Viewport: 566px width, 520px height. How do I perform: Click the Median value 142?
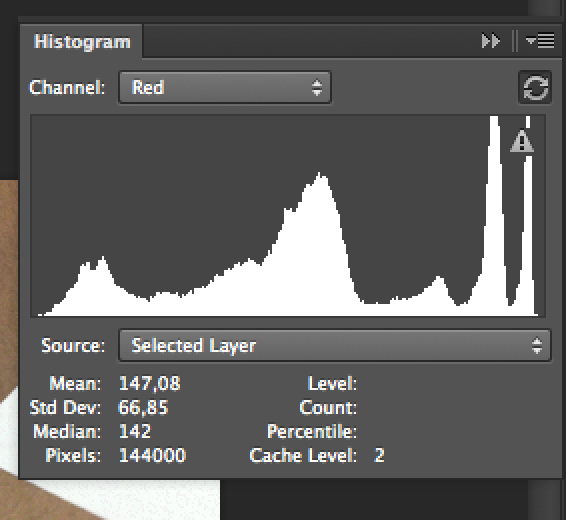(135, 431)
